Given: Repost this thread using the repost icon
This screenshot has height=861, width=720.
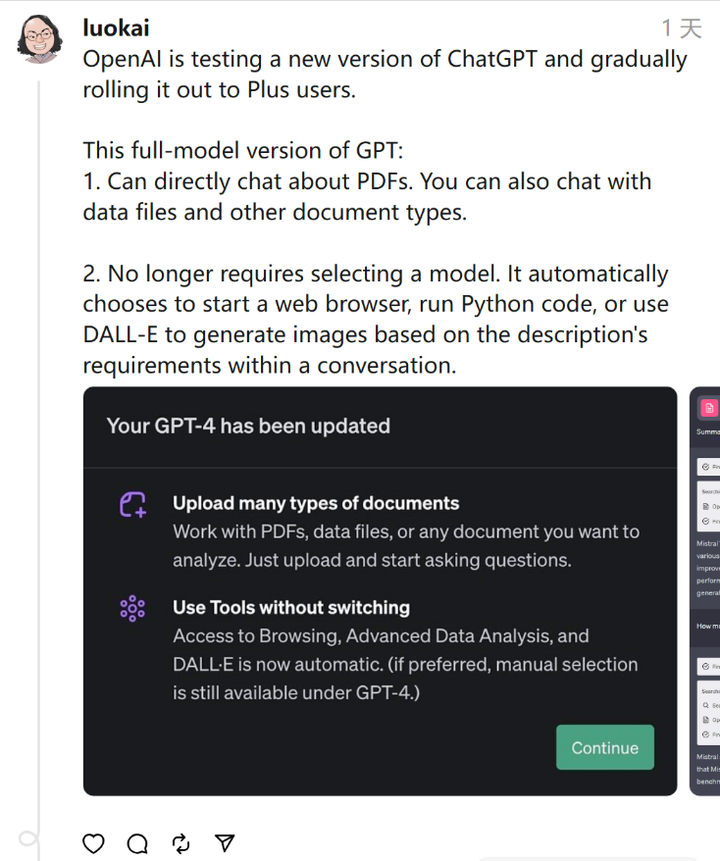Looking at the screenshot, I should (181, 843).
